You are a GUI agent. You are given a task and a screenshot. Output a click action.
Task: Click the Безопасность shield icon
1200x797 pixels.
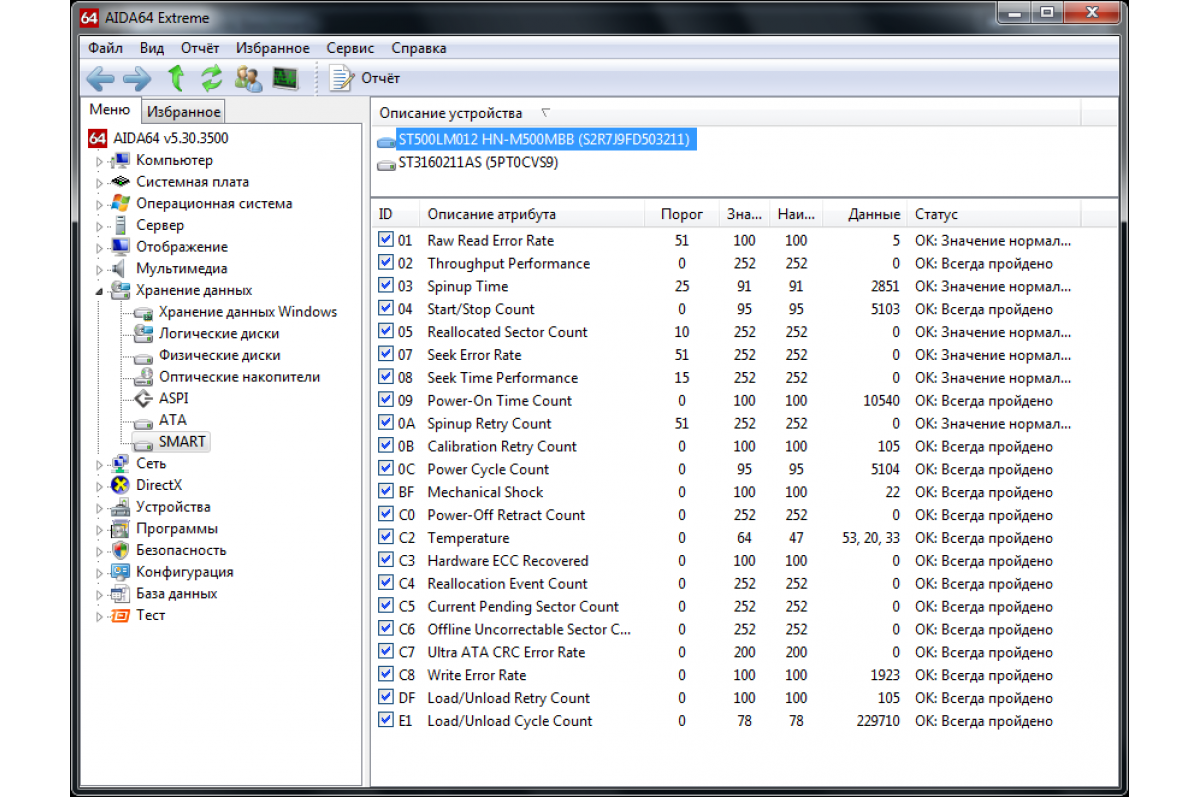click(x=121, y=550)
